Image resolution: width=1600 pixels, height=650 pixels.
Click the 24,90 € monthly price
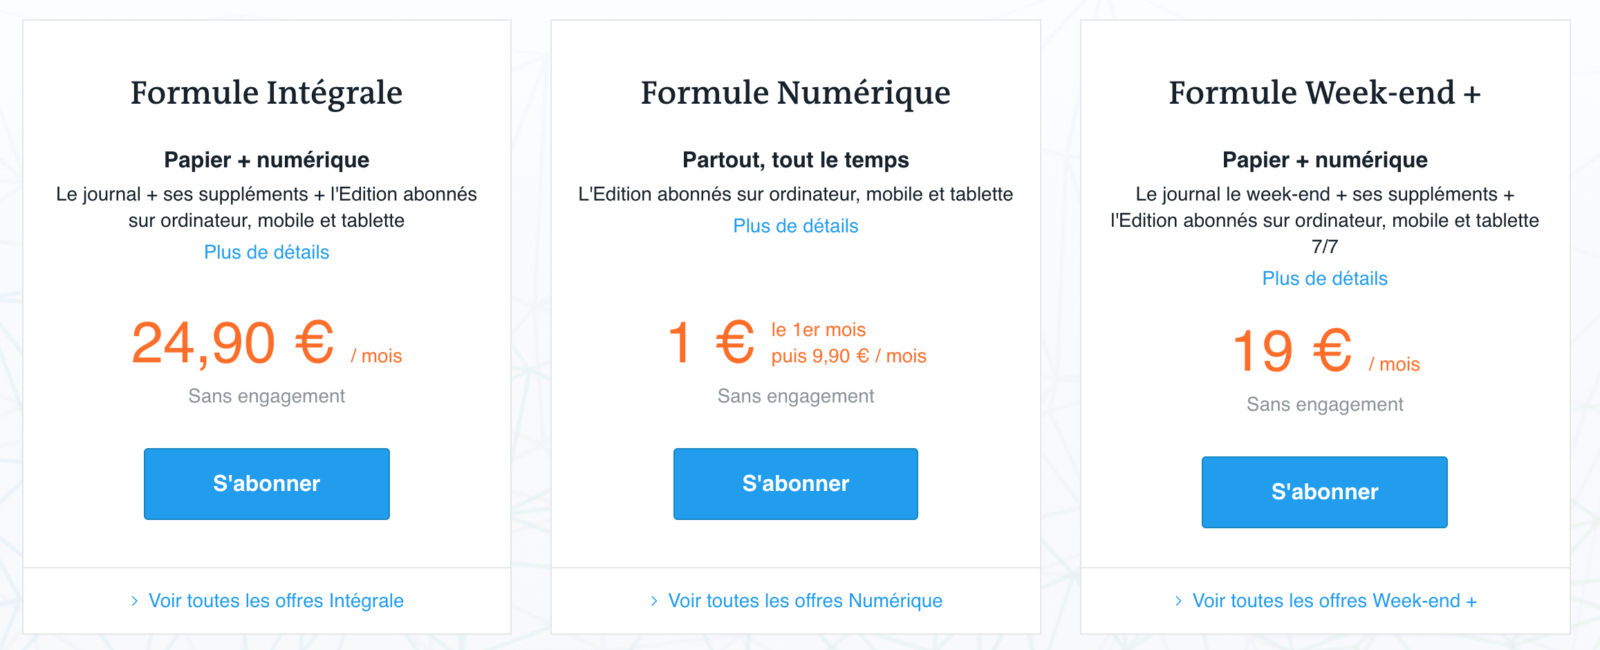233,344
